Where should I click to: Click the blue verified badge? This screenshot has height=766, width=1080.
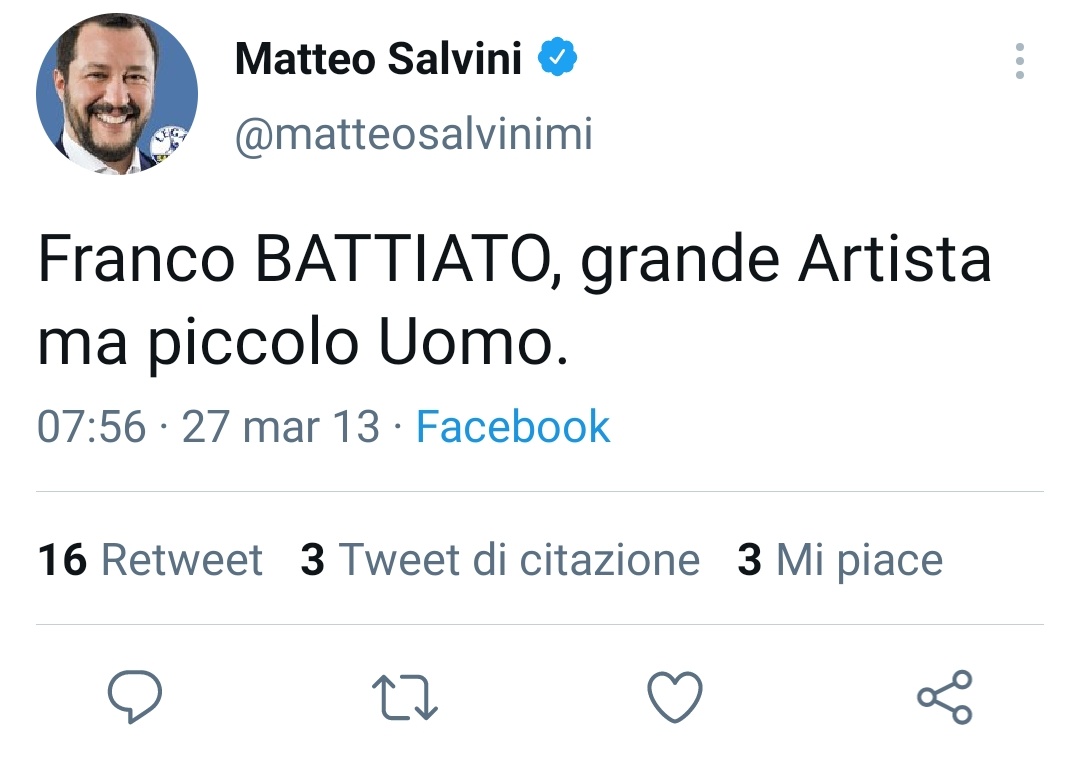click(558, 60)
